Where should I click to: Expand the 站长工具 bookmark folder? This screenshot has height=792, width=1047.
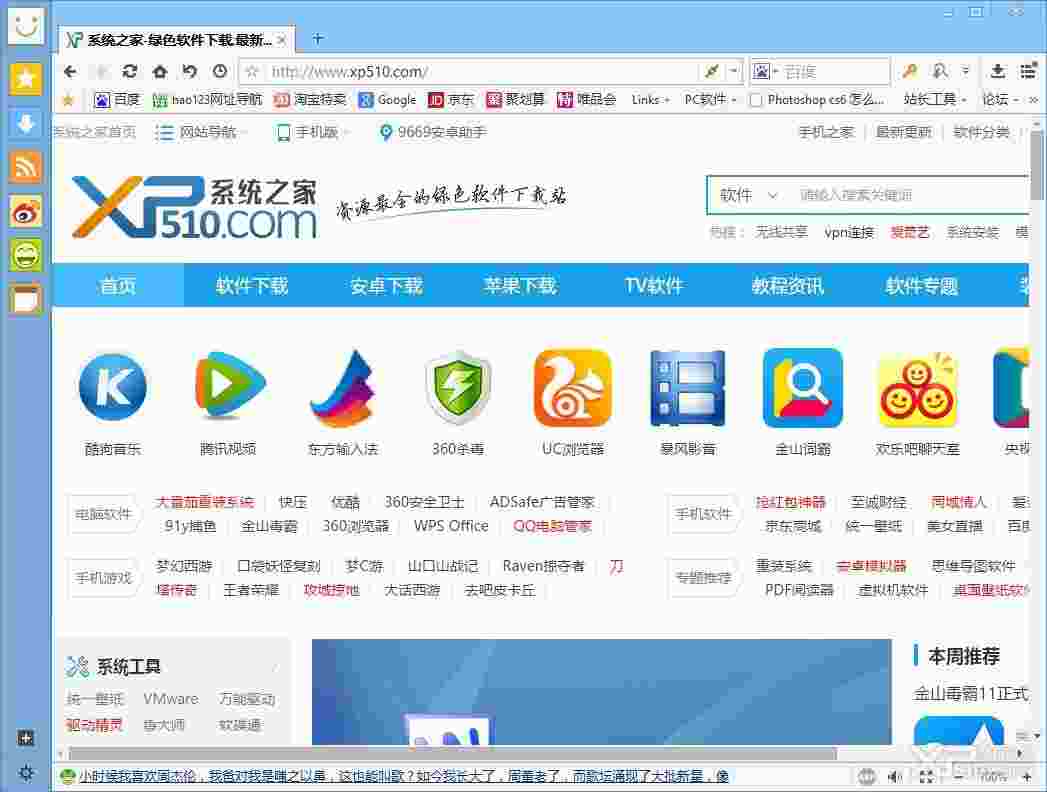point(935,100)
